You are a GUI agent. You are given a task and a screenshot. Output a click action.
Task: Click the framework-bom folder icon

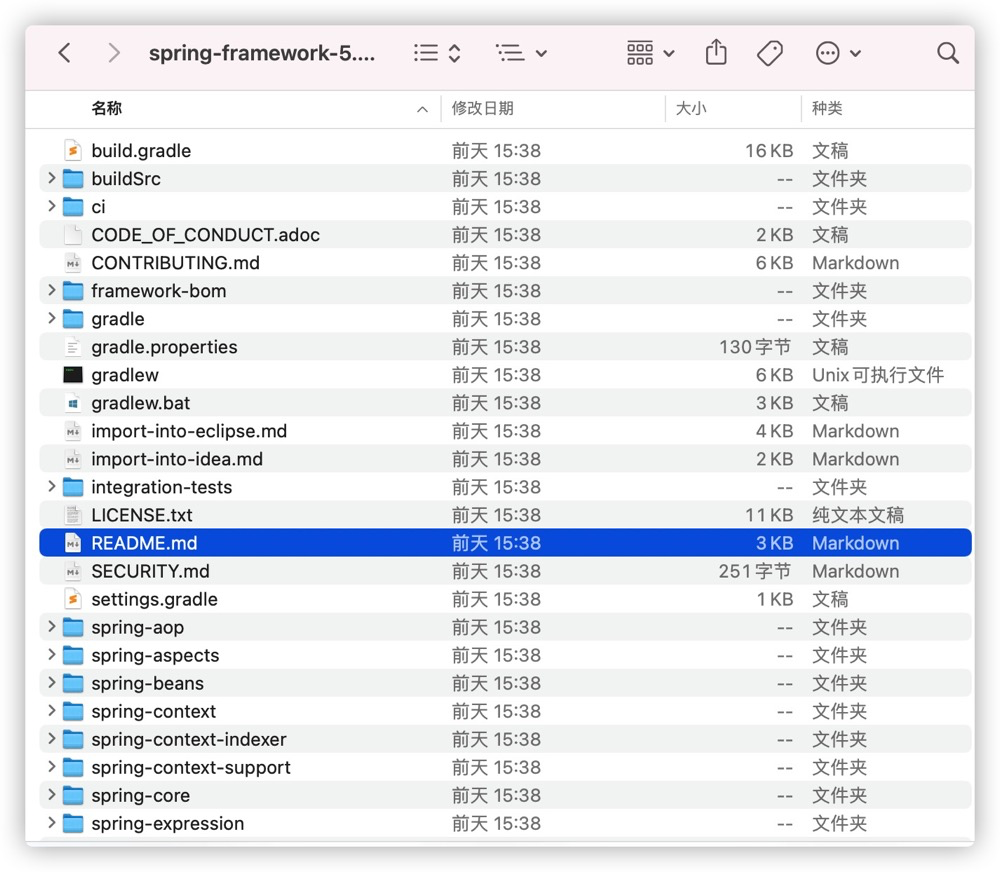pos(73,291)
